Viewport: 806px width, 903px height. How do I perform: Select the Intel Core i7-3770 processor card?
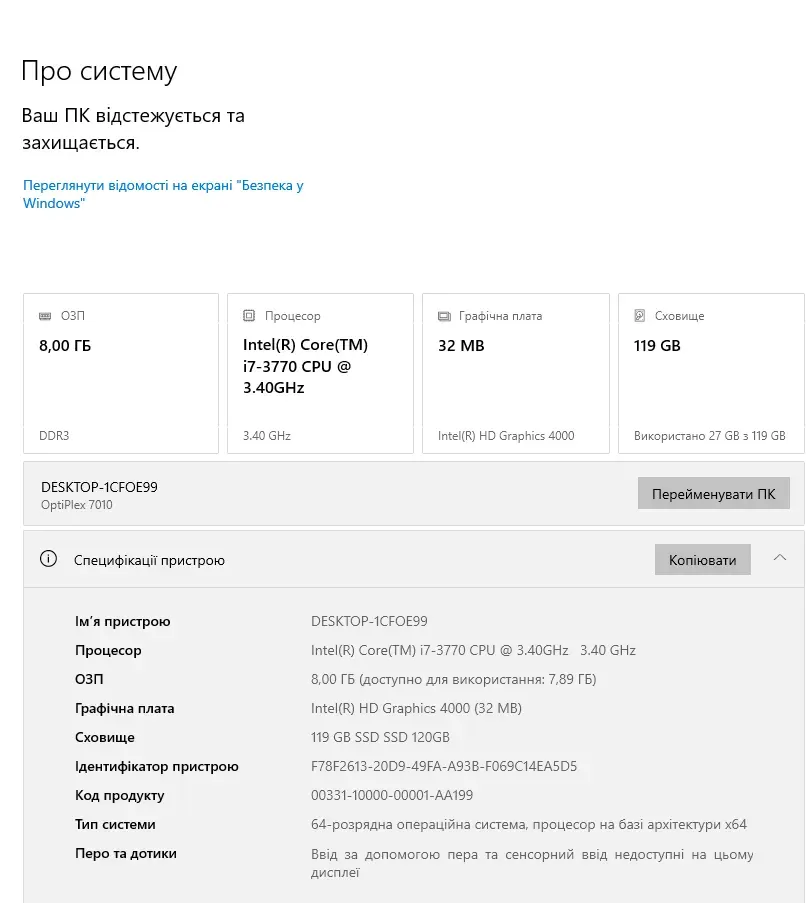320,373
